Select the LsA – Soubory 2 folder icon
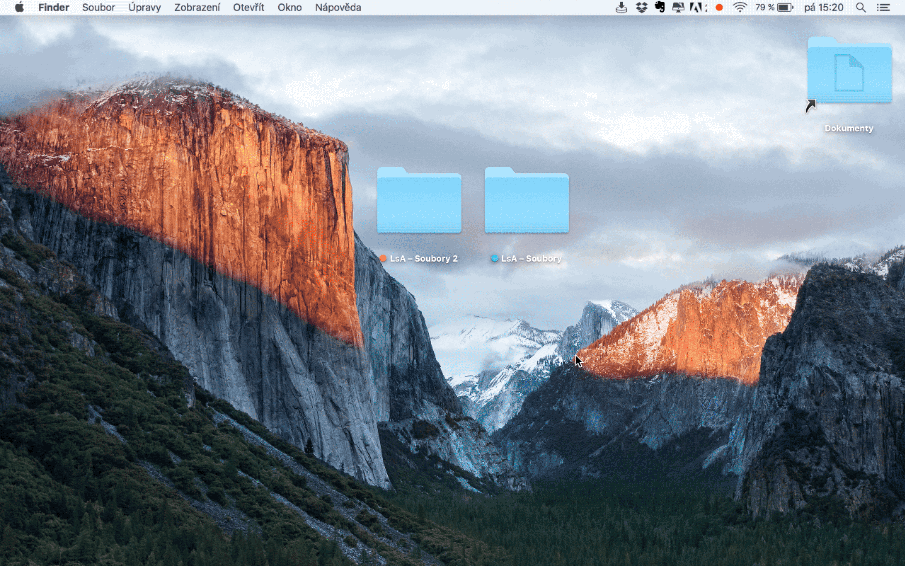The width and height of the screenshot is (905, 566). 419,201
